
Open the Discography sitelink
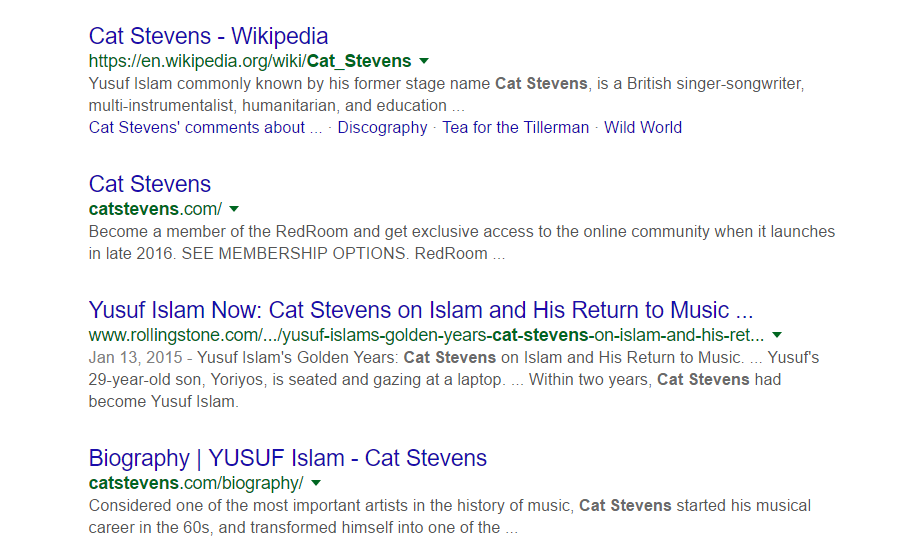coord(382,127)
